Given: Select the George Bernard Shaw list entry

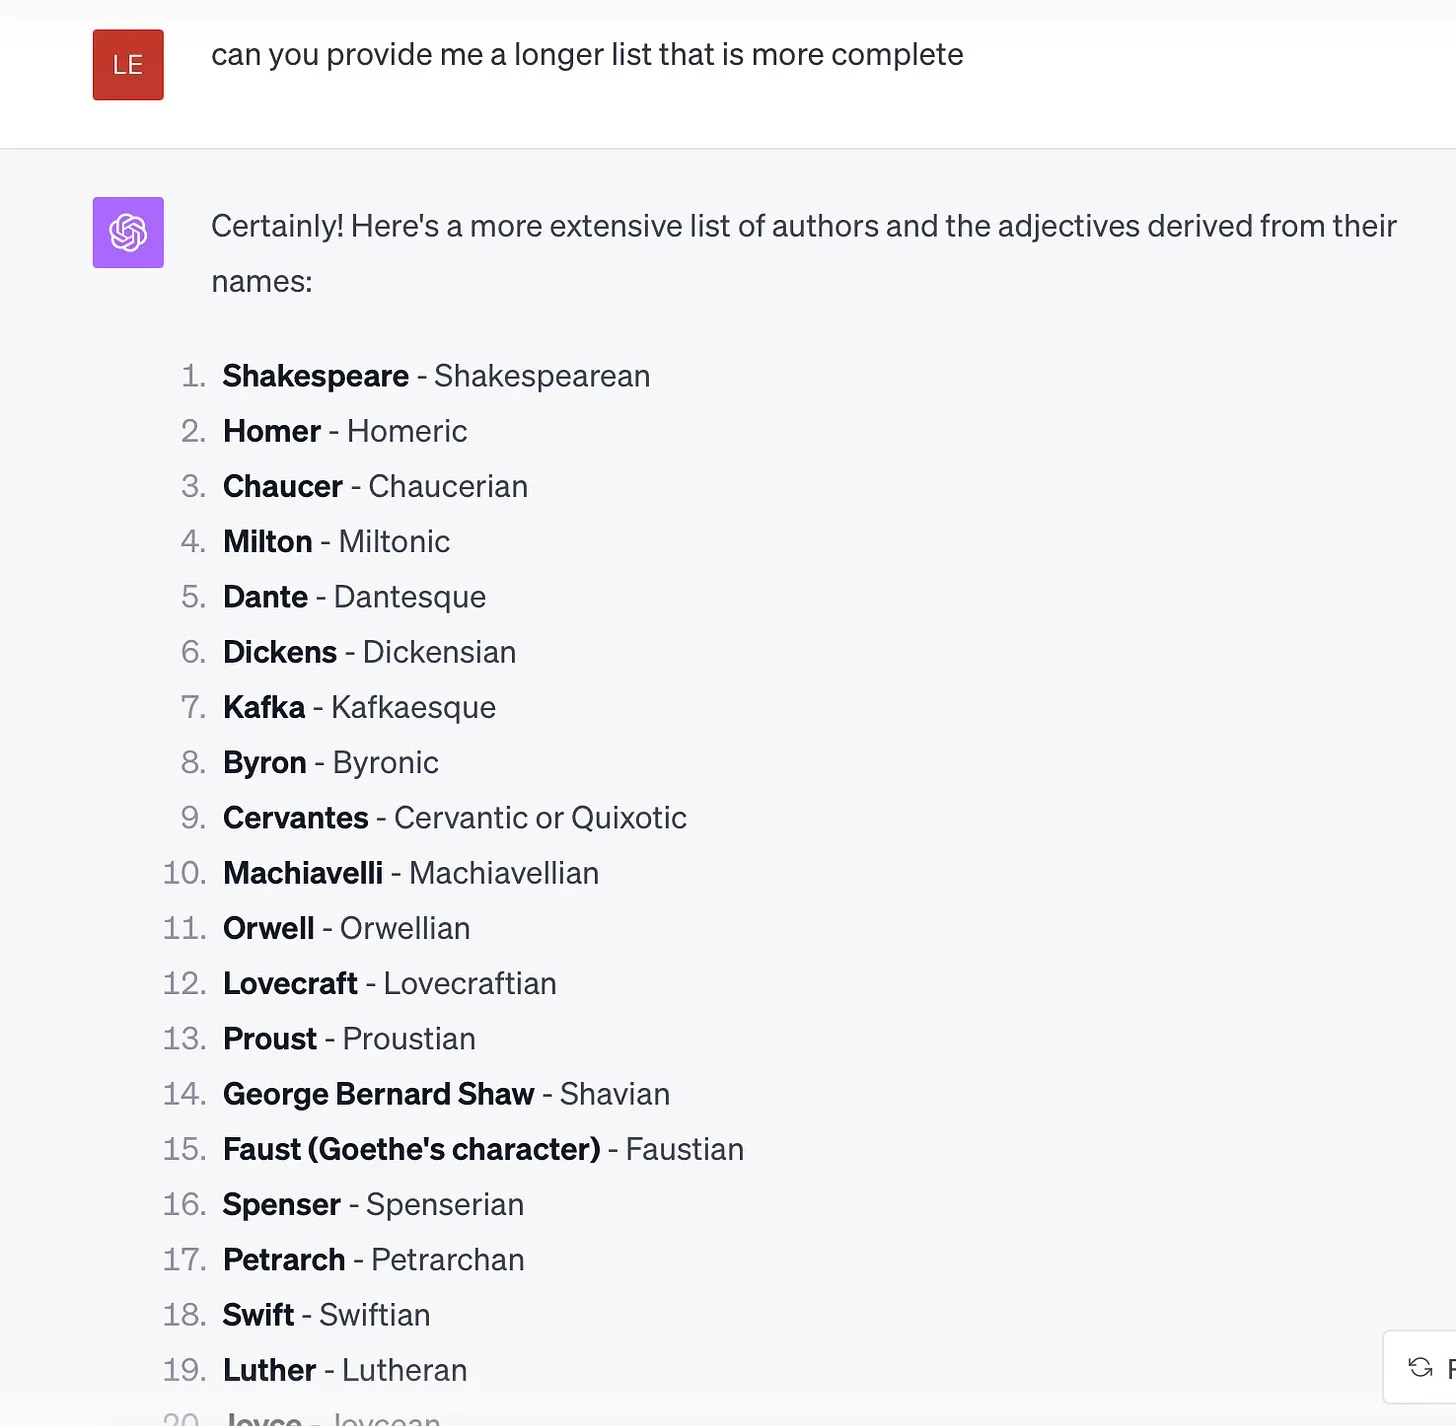Looking at the screenshot, I should [x=446, y=1093].
